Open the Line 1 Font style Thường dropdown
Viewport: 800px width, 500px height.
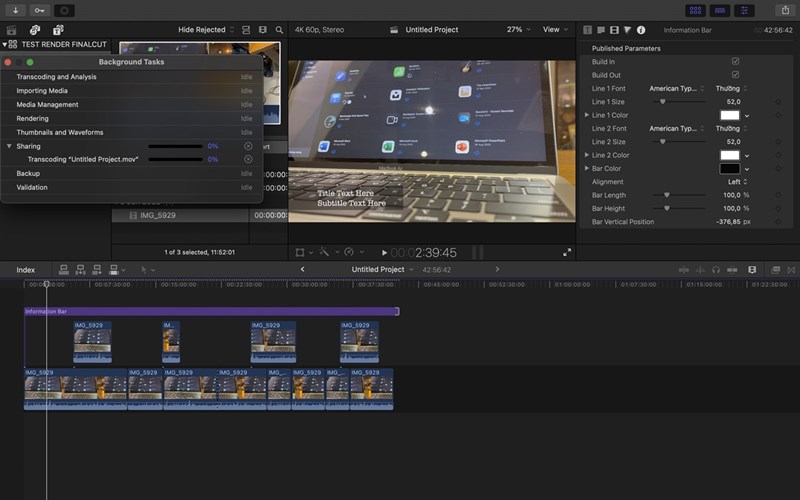731,88
